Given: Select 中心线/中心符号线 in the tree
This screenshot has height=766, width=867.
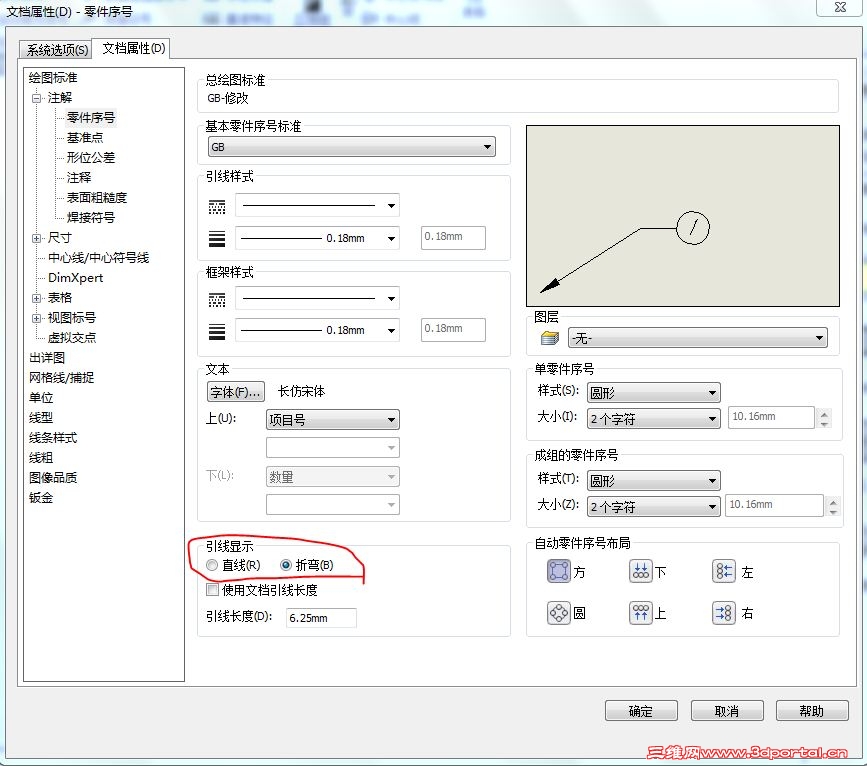Looking at the screenshot, I should click(x=98, y=257).
